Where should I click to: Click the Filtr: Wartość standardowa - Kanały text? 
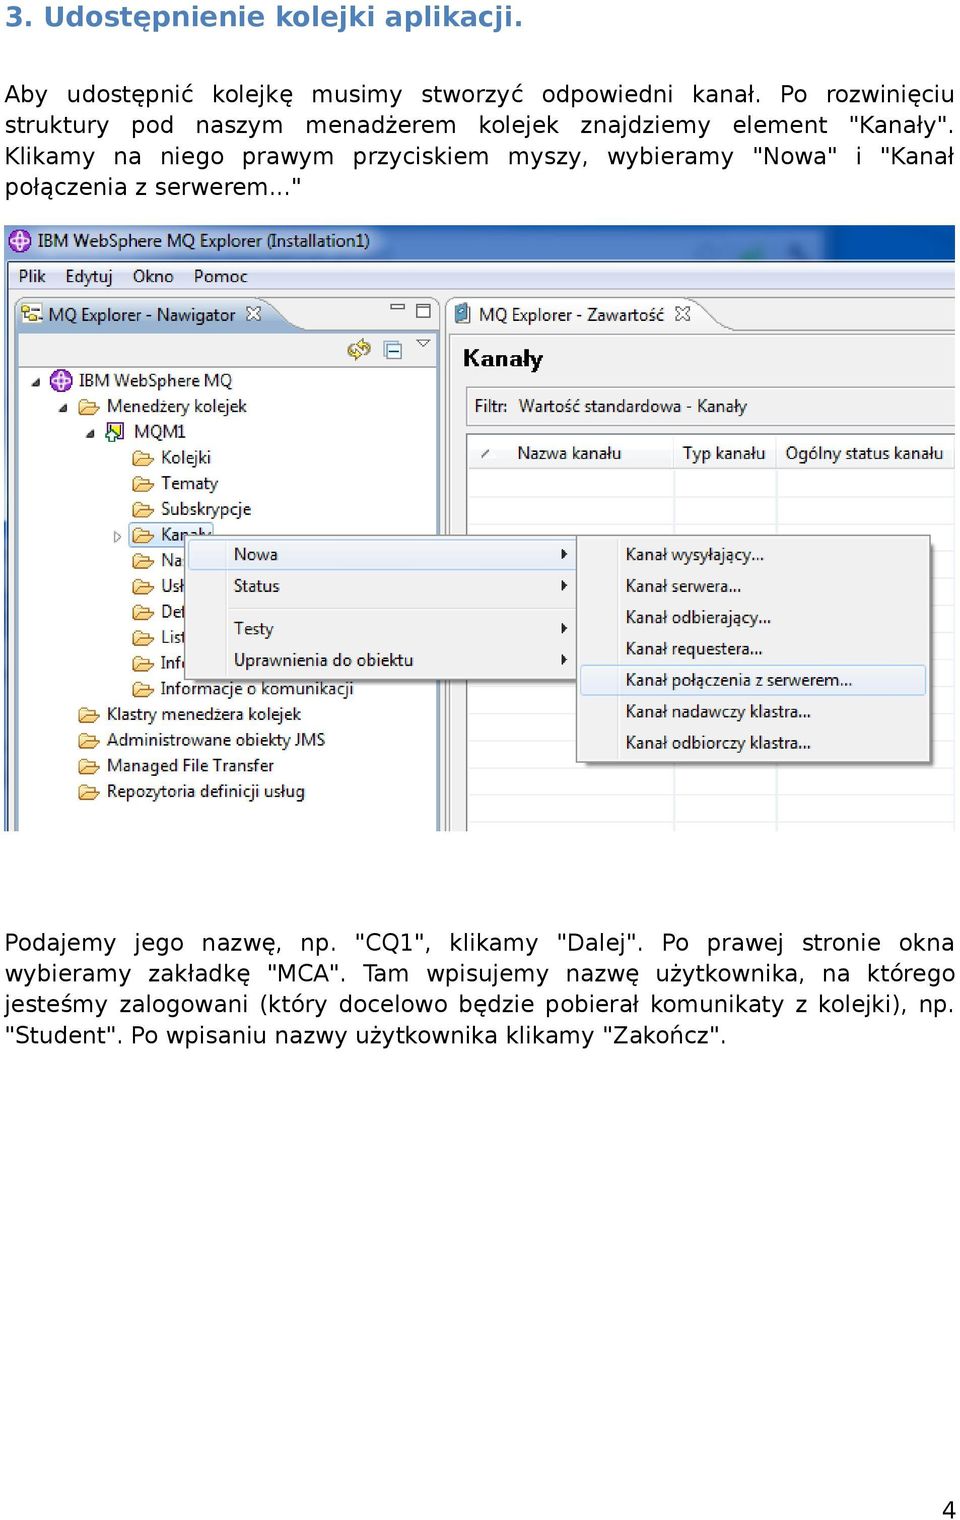[610, 406]
